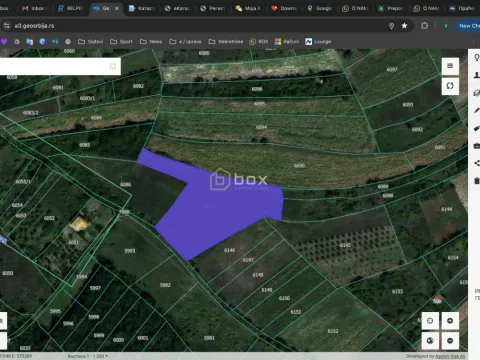Switch to the Downloads tab with heart icon
The width and height of the screenshot is (480, 360).
click(284, 8)
